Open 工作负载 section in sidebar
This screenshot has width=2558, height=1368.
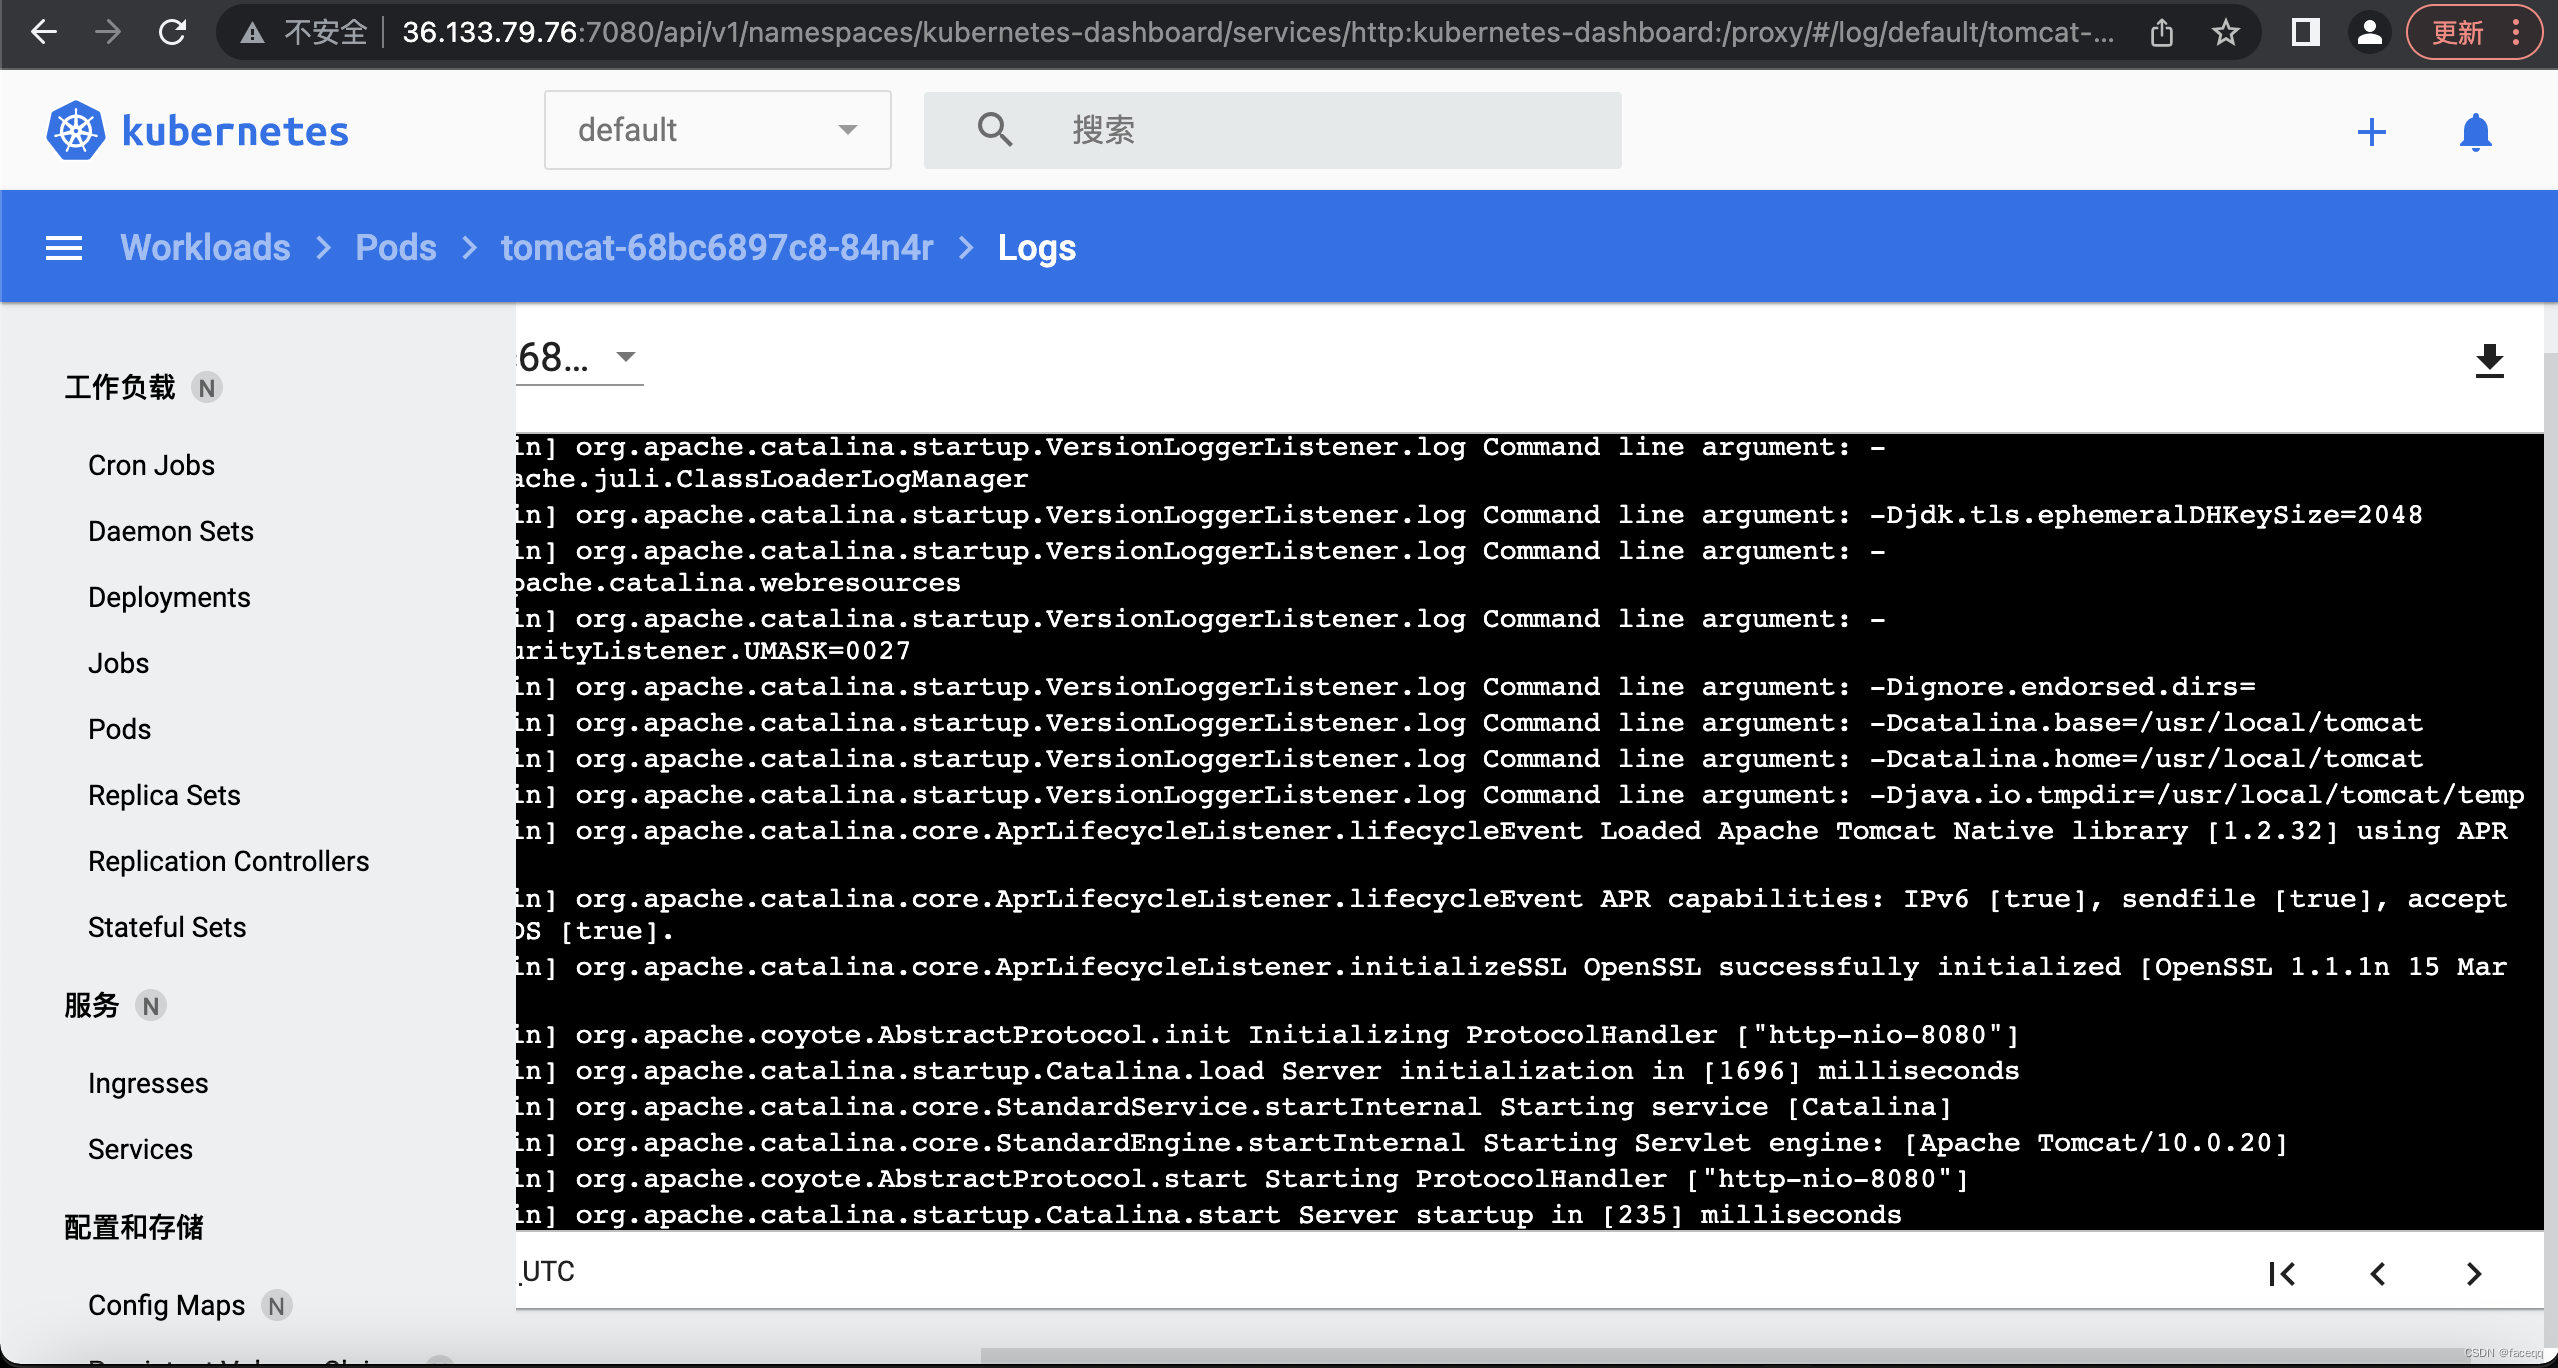[120, 387]
